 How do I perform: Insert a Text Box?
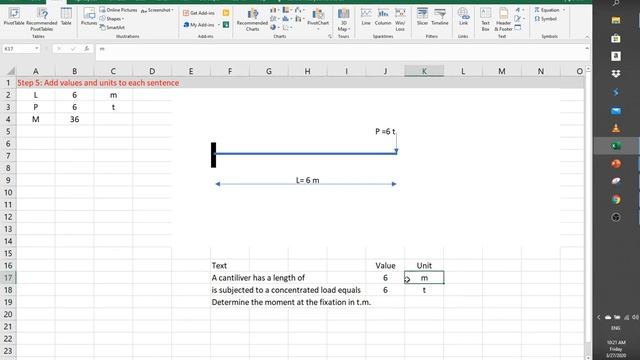click(x=485, y=19)
